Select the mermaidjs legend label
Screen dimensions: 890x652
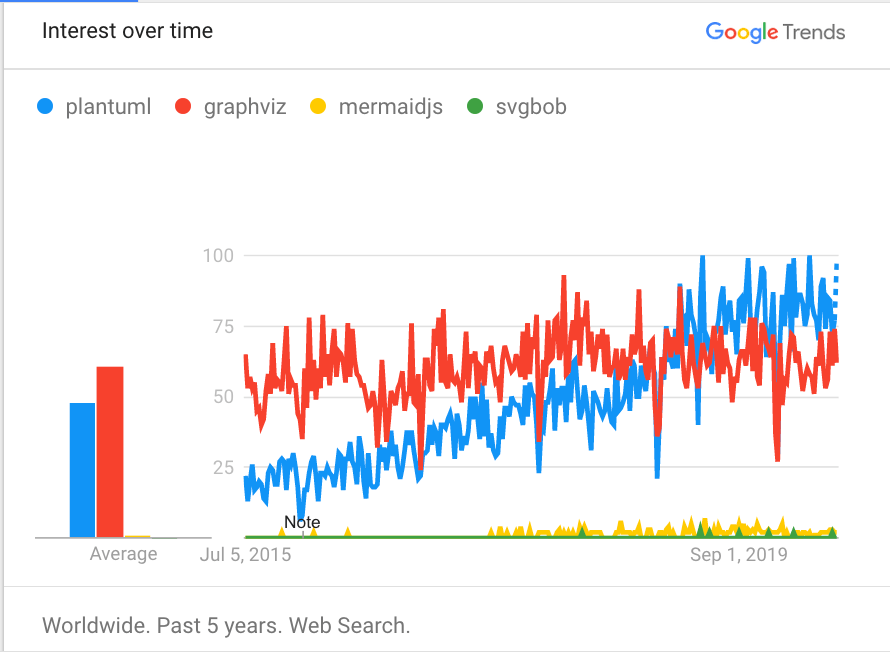390,106
